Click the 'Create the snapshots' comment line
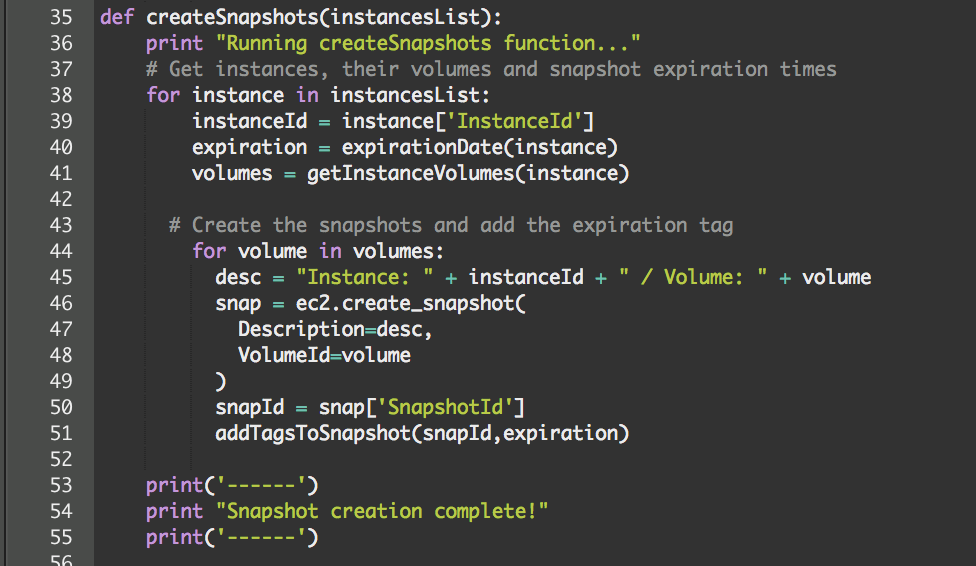This screenshot has width=976, height=566. [450, 225]
